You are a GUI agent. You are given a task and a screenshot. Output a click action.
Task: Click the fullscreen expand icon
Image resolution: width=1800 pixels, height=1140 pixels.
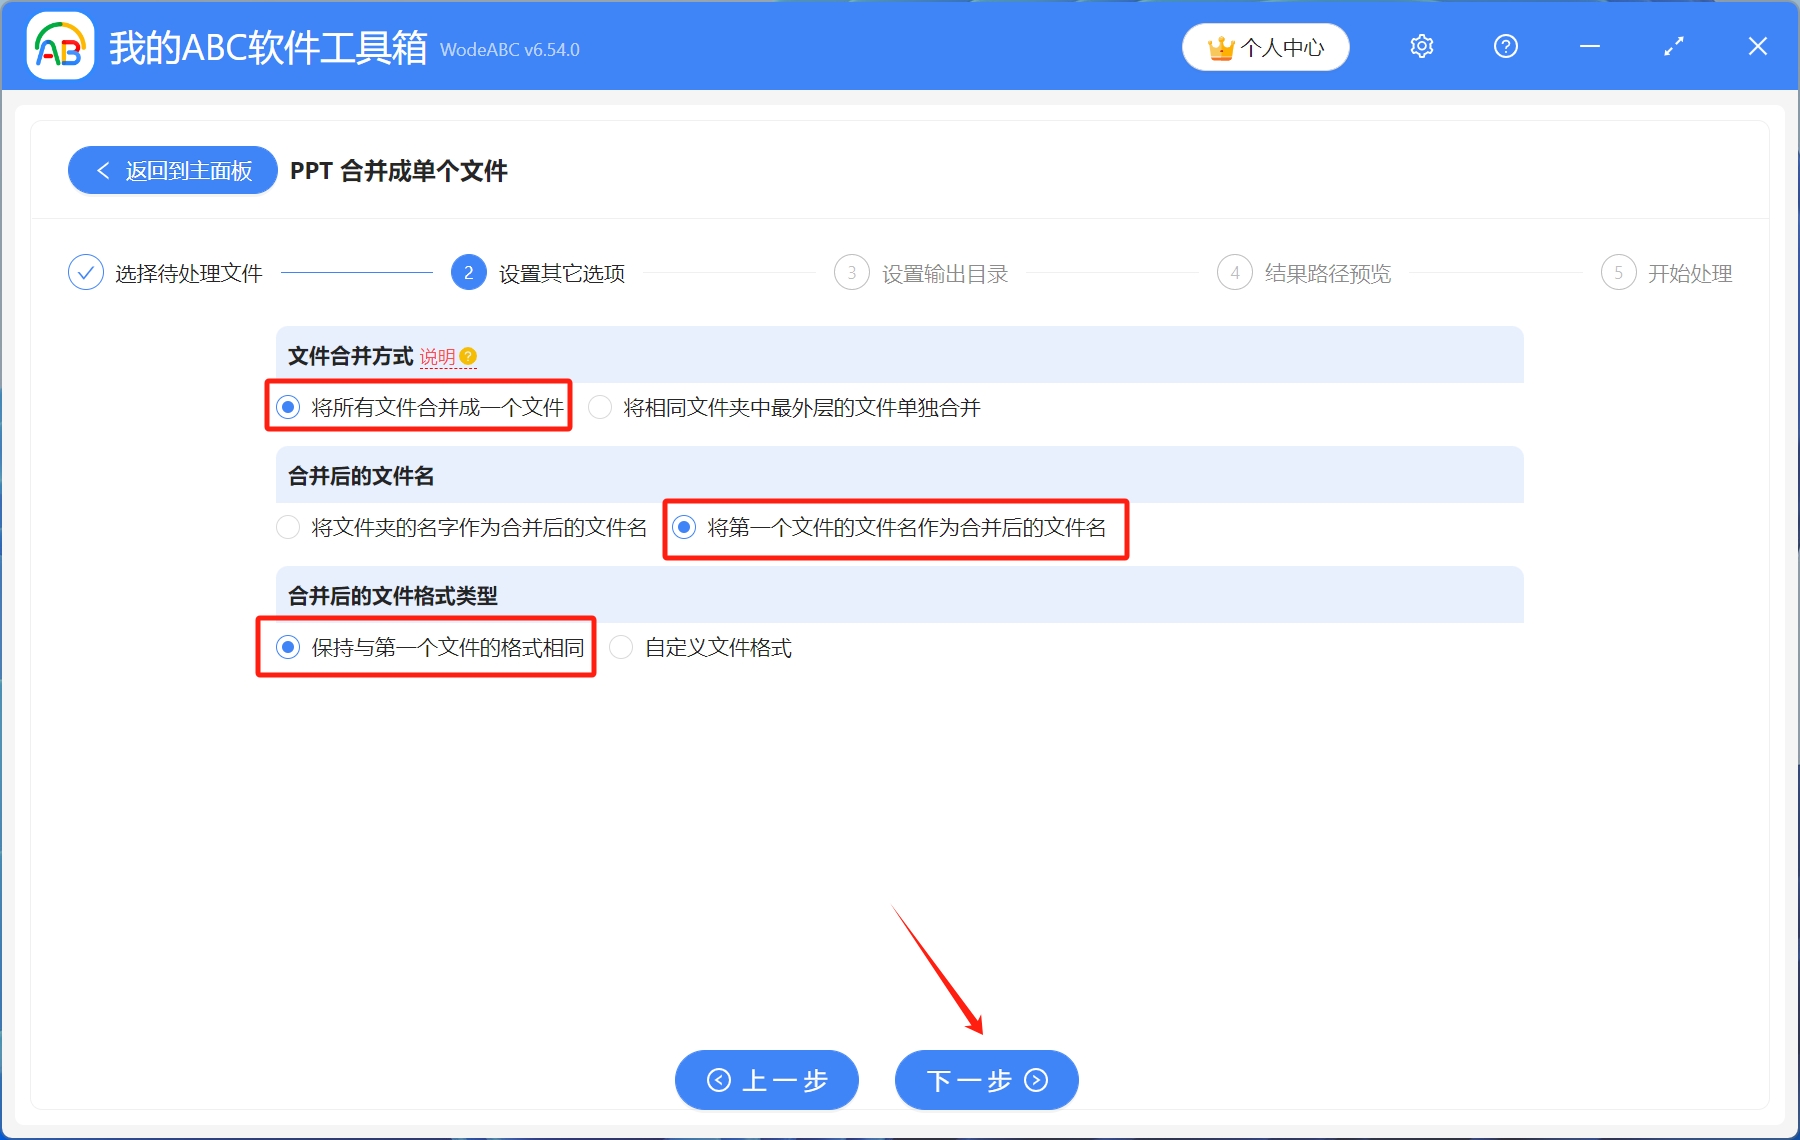1672,46
